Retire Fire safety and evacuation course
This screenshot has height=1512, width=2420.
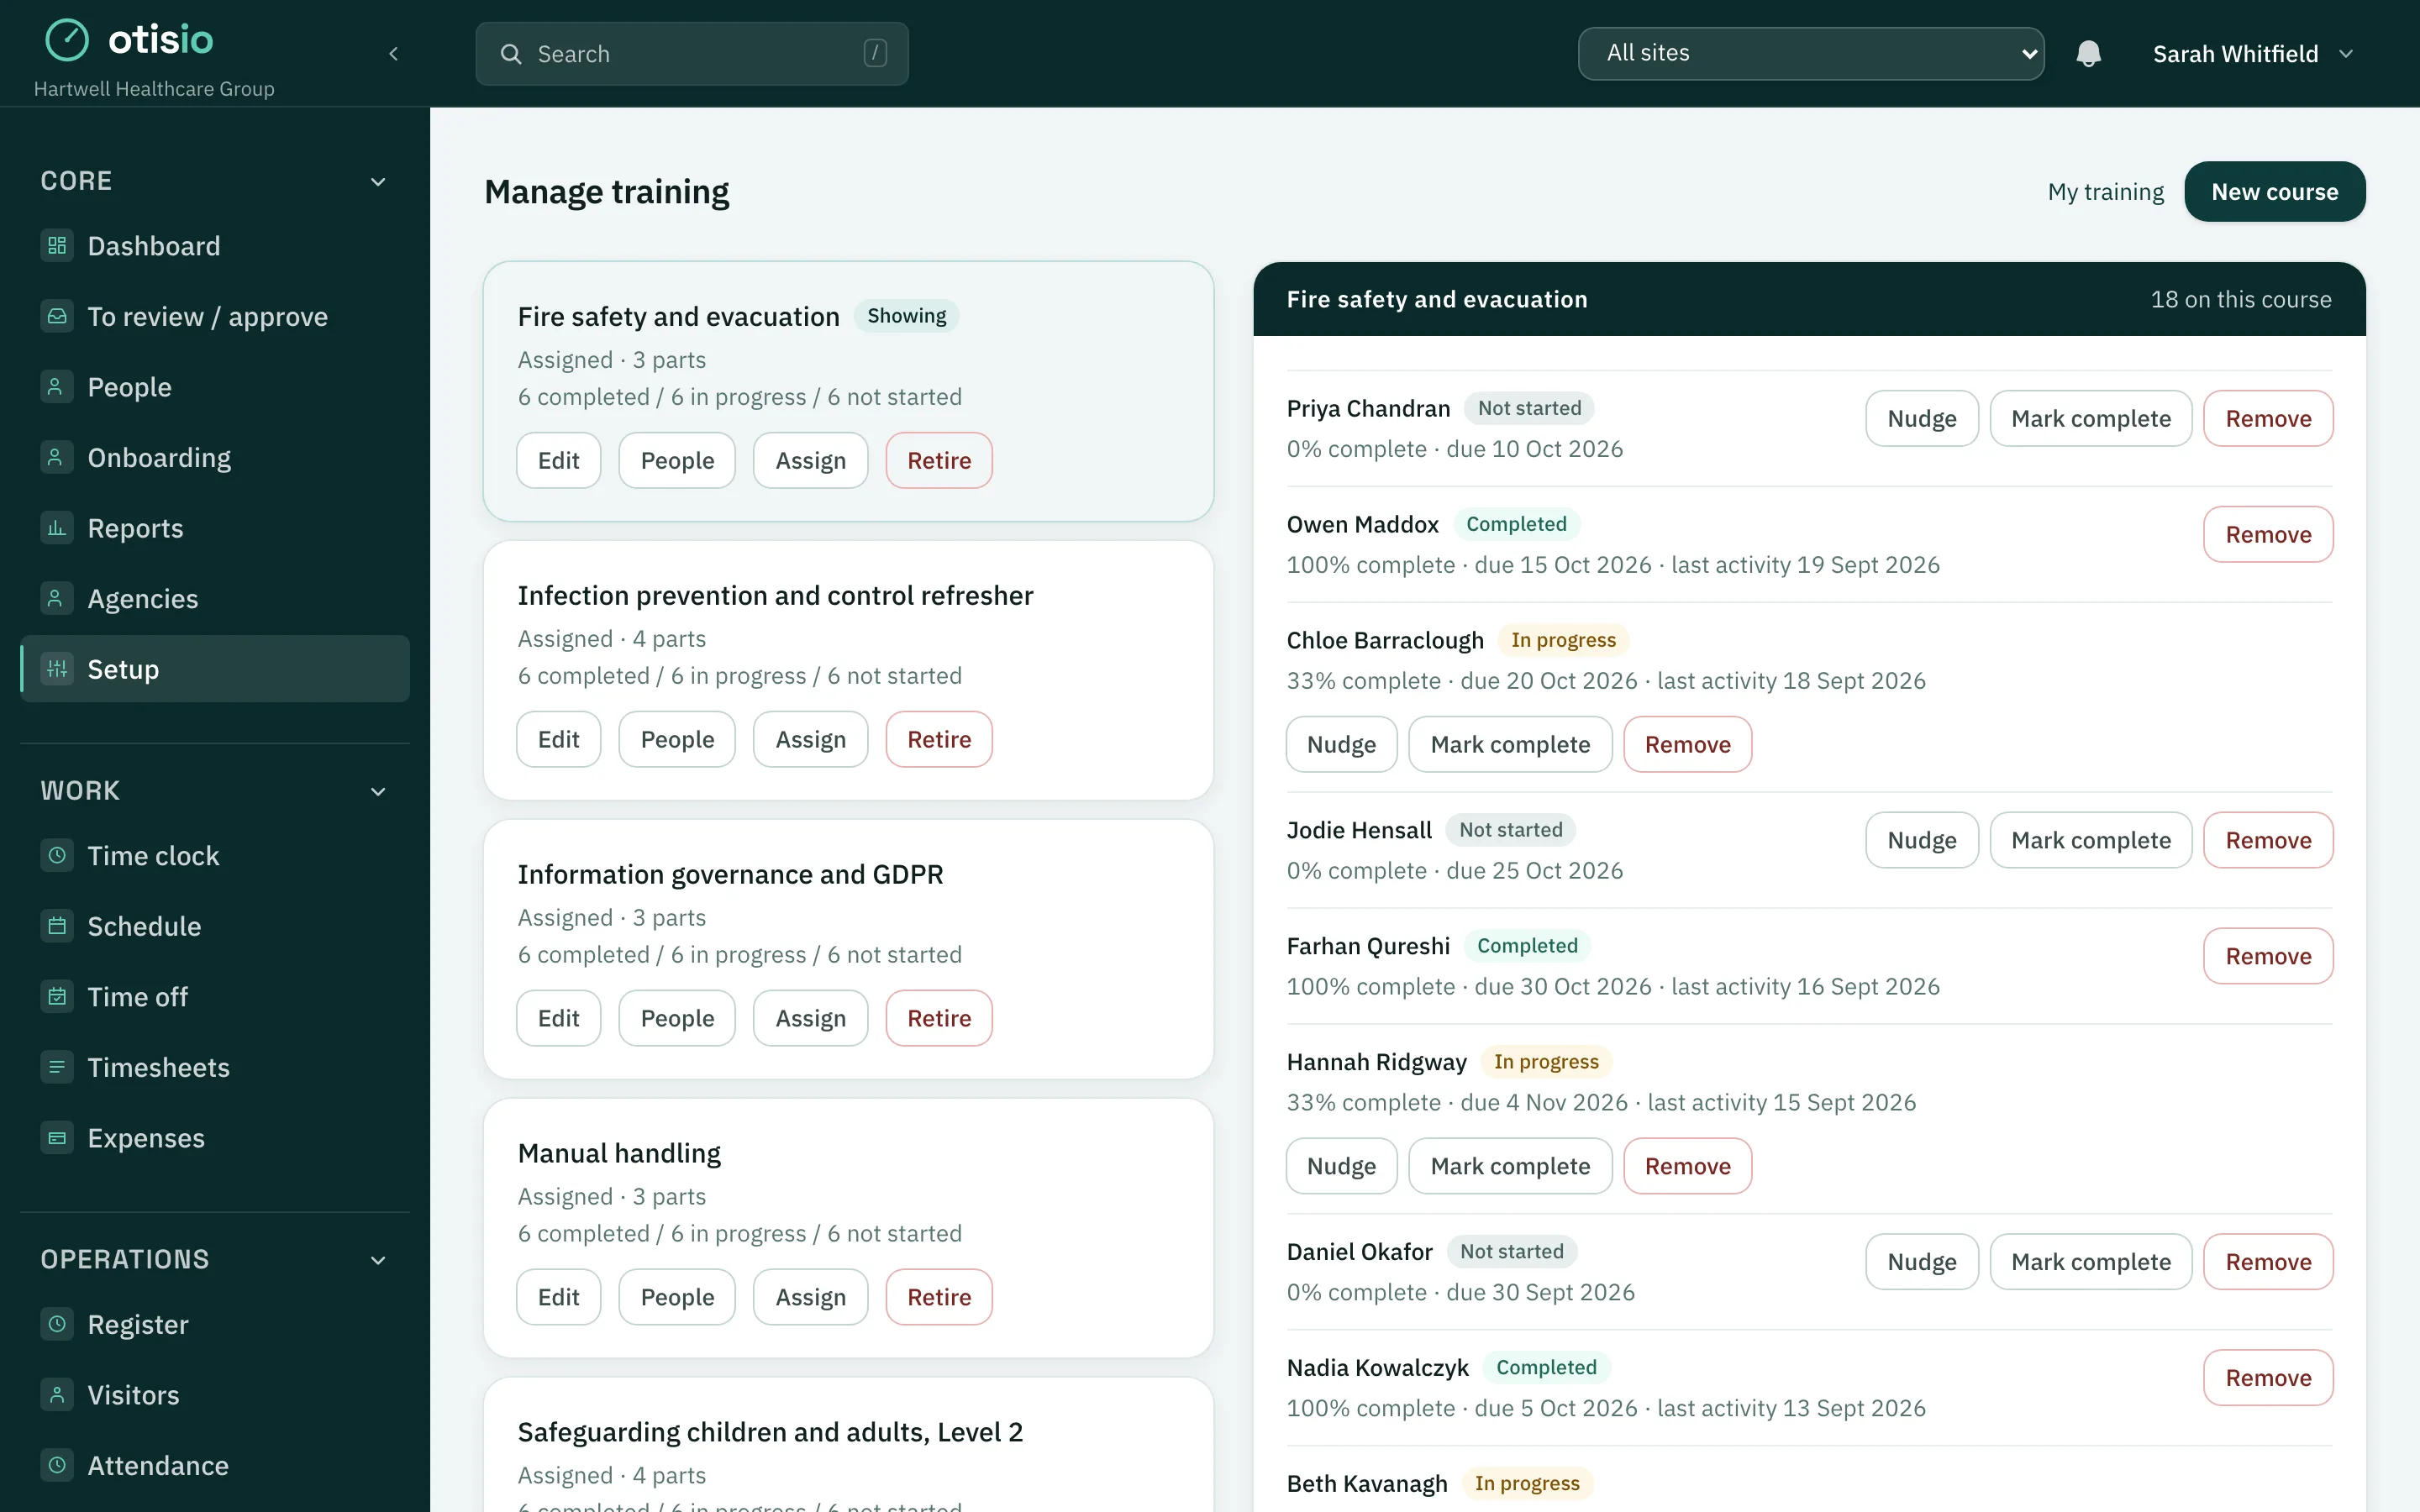[939, 460]
